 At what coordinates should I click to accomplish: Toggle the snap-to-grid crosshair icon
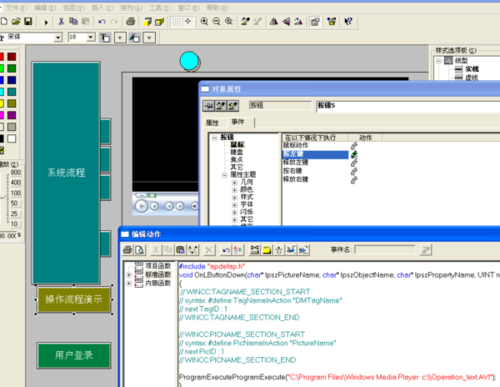(188, 22)
